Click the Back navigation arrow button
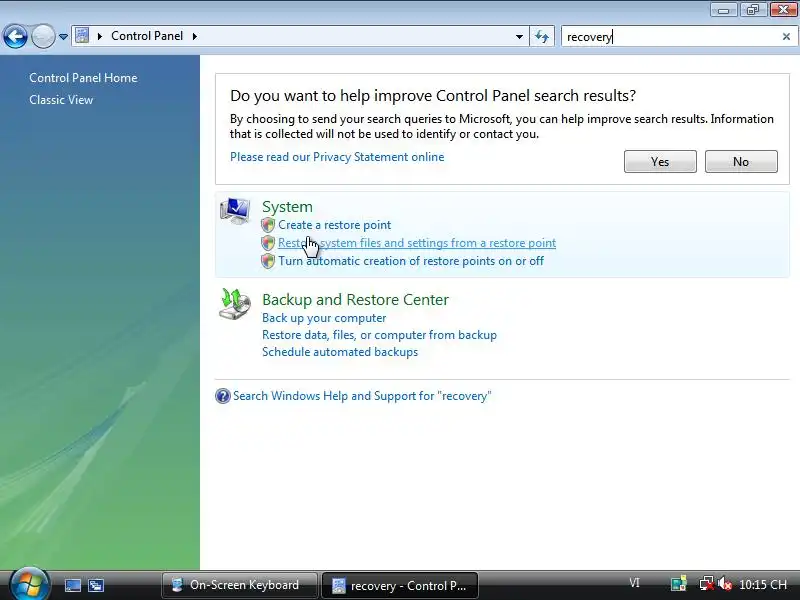The image size is (800, 600). [15, 36]
